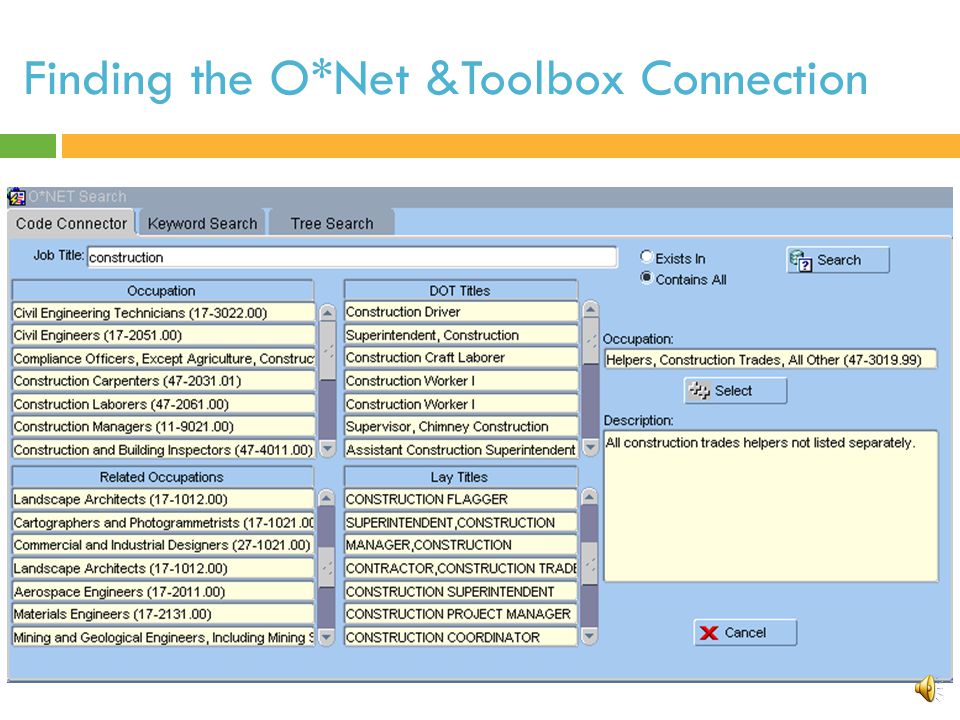Viewport: 960px width, 720px height.
Task: Click in the Job Title input field
Action: (x=352, y=257)
